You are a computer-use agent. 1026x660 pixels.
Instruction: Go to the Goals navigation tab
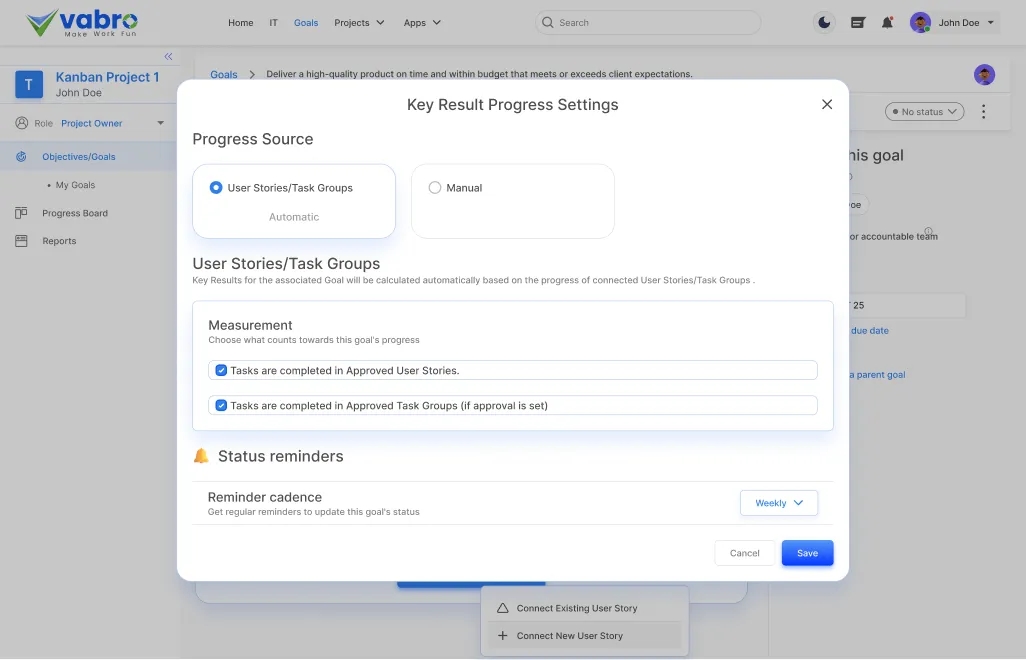pos(306,23)
